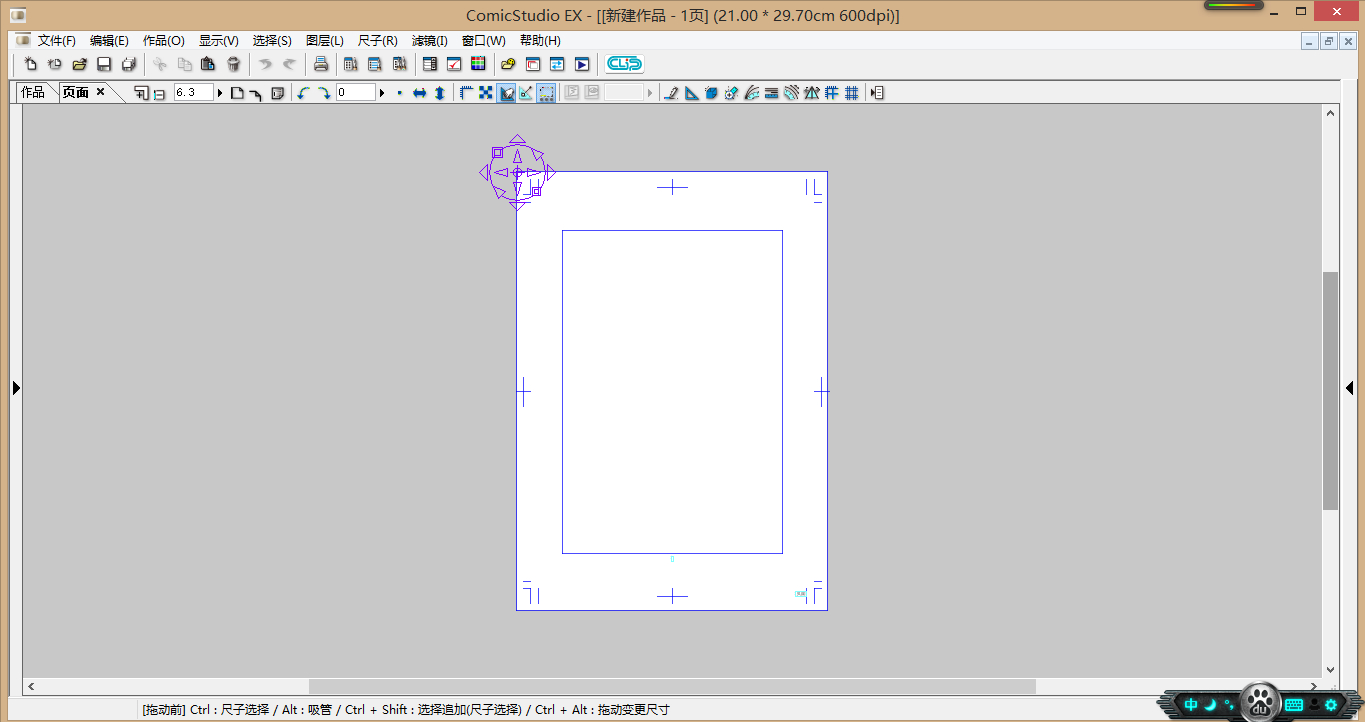Toggle the grid display icon at toolbar end

pos(851,93)
